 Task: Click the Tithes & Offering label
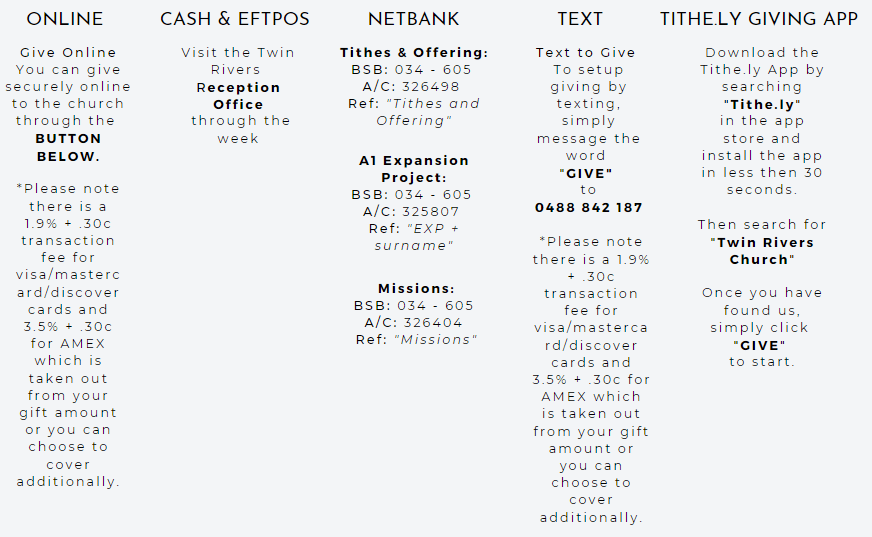coord(414,53)
